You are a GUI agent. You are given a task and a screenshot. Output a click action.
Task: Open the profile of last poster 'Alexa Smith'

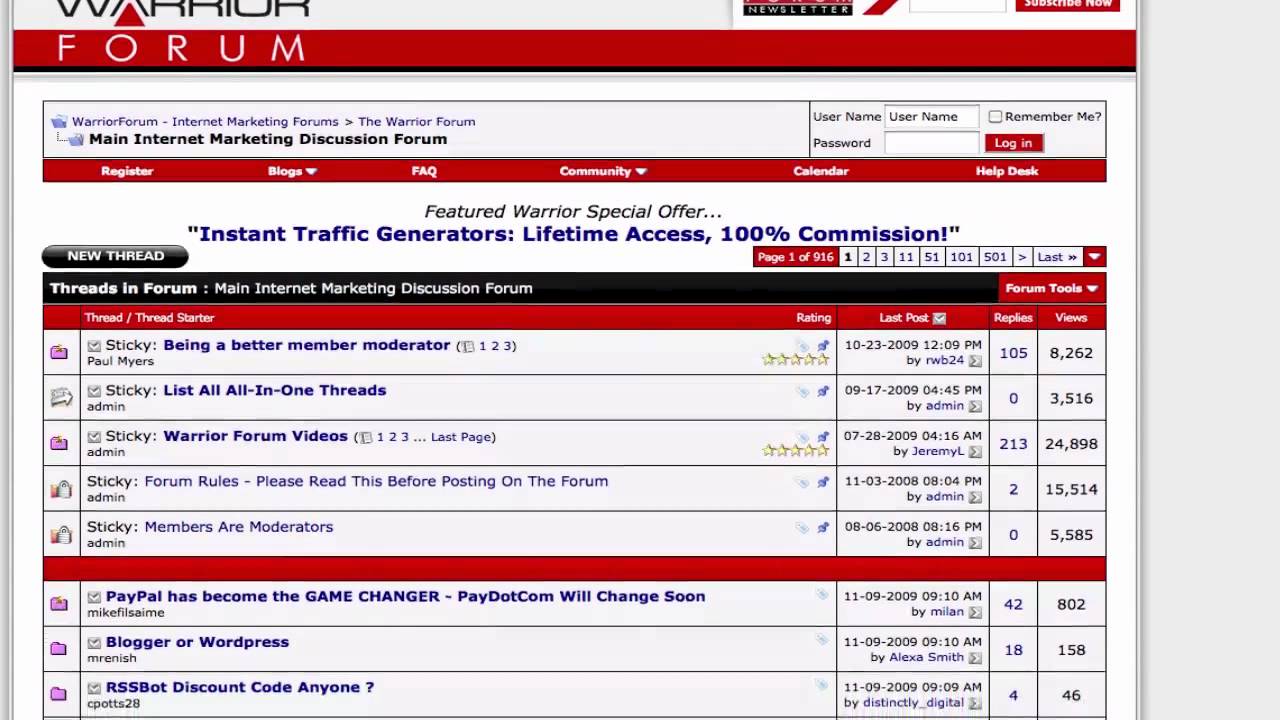926,657
